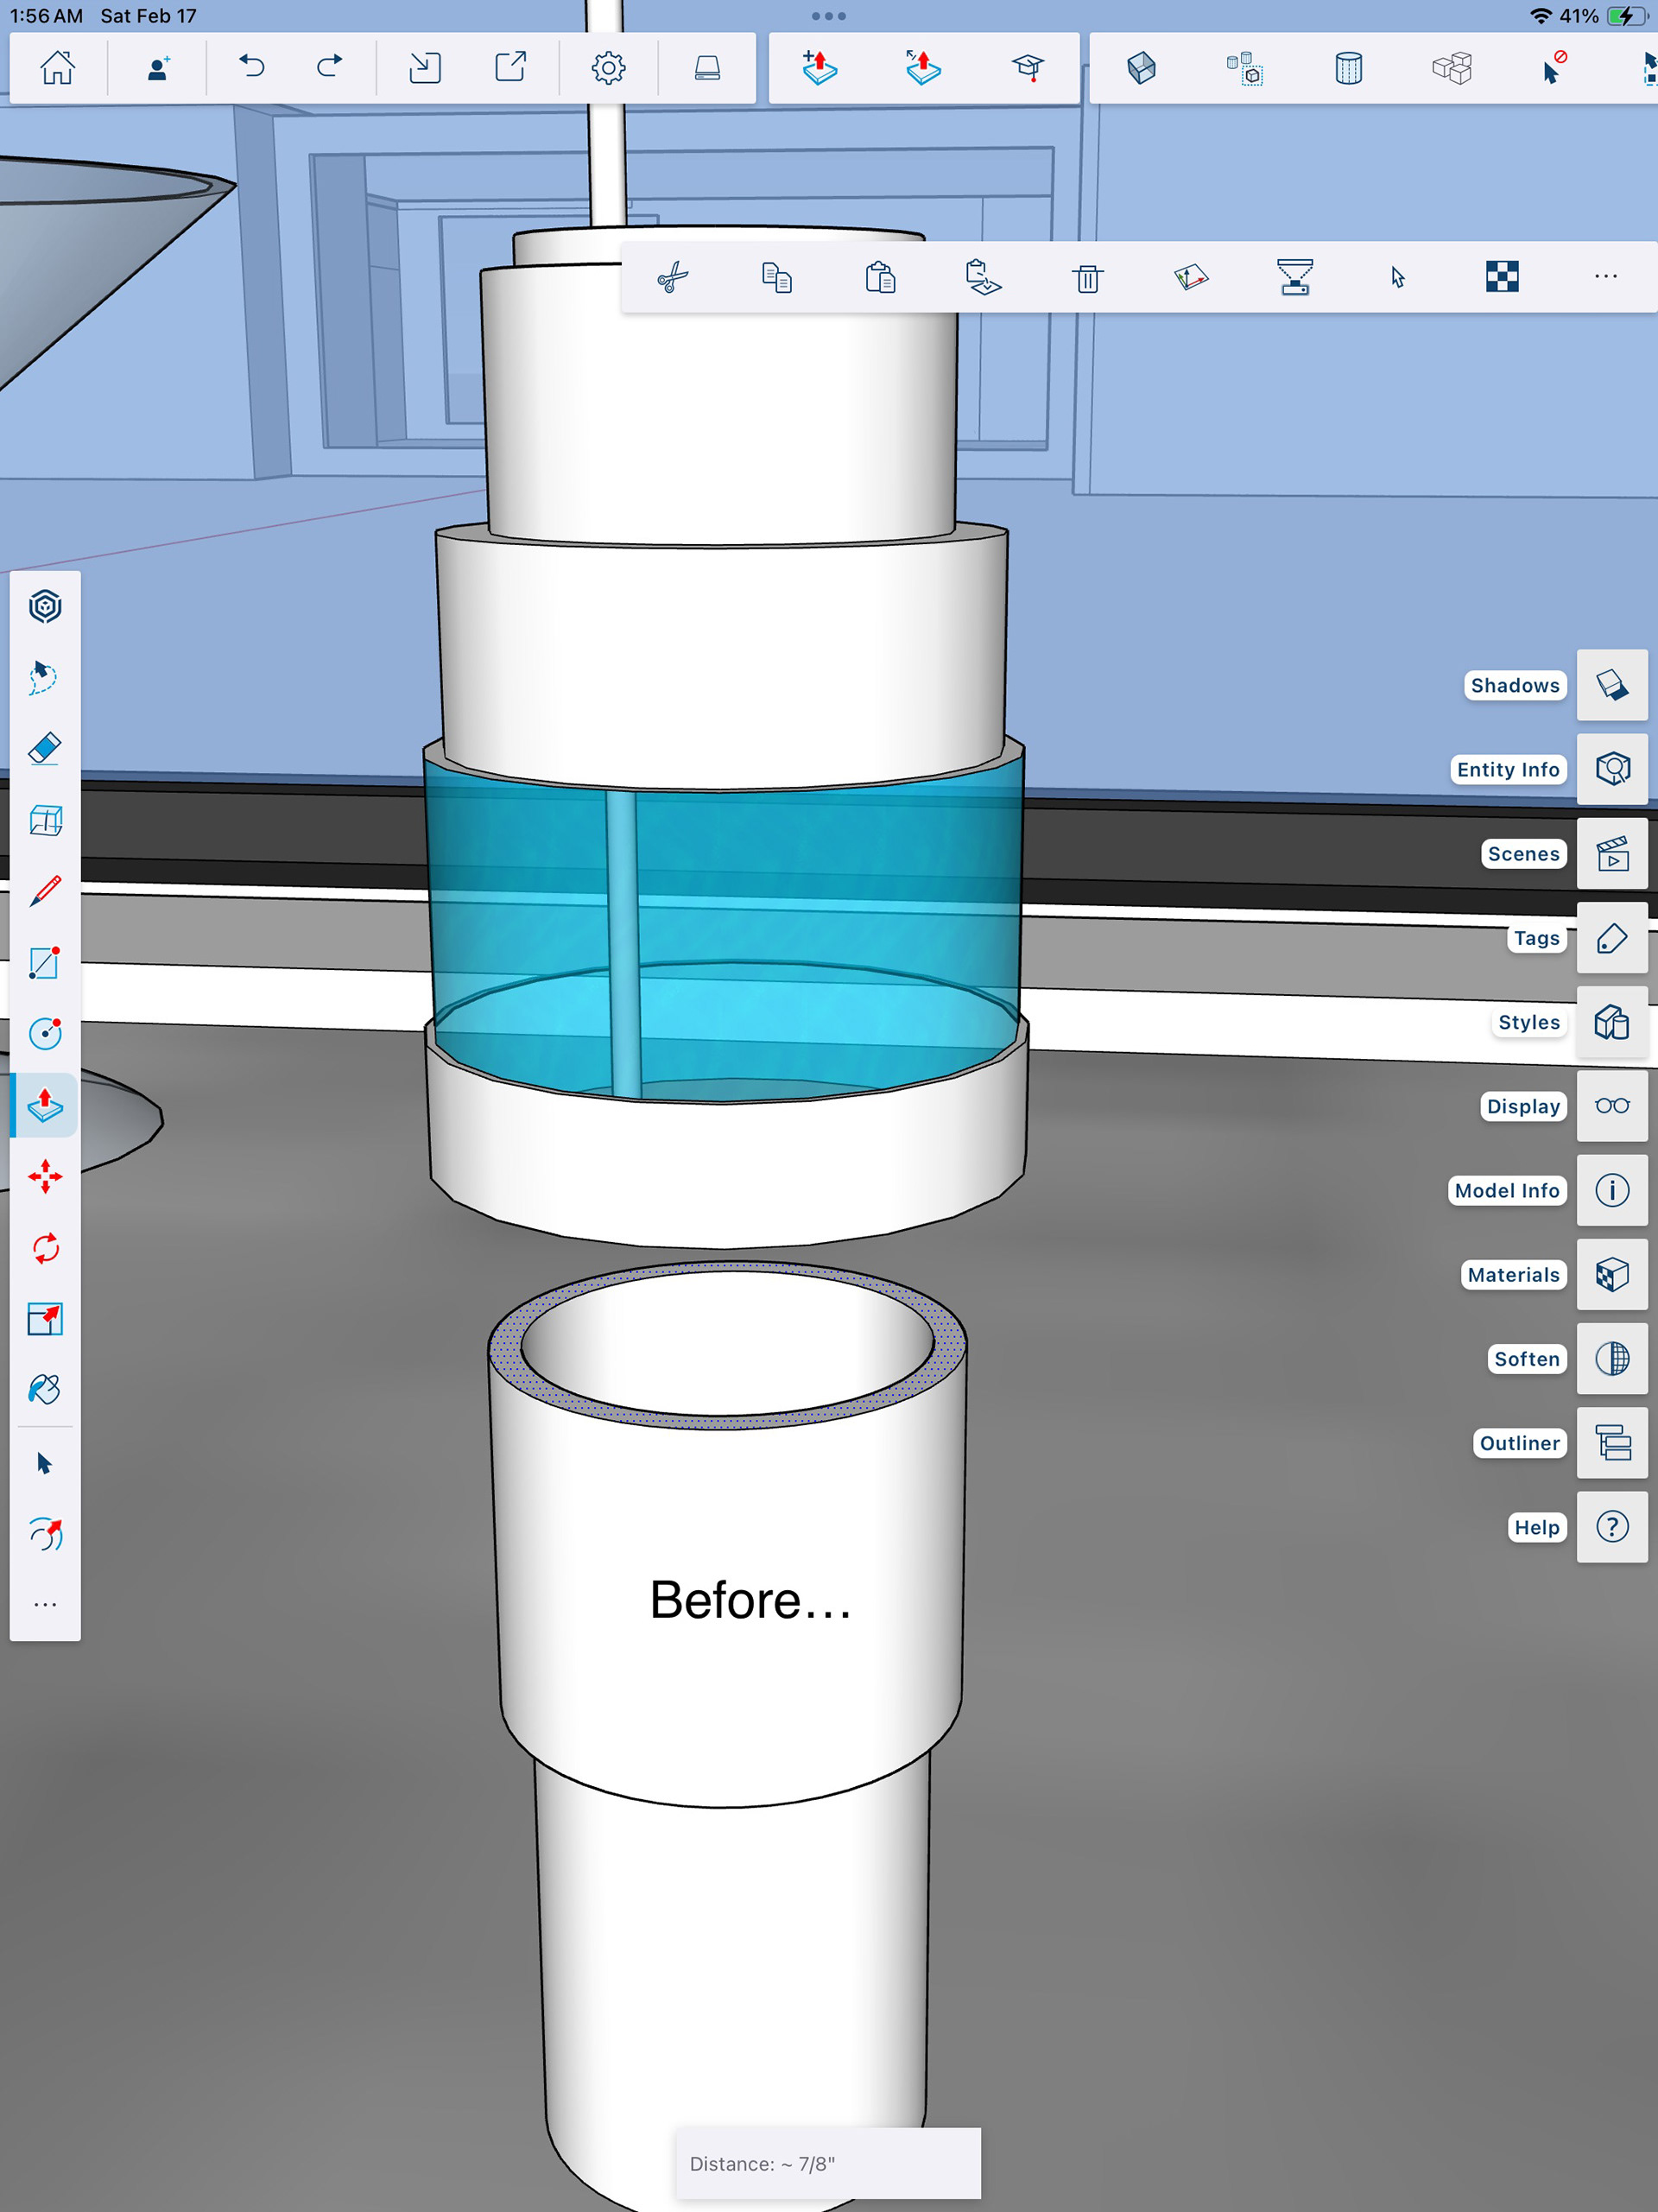The height and width of the screenshot is (2212, 1658).
Task: Click the grouped cubes icon
Action: point(1451,68)
